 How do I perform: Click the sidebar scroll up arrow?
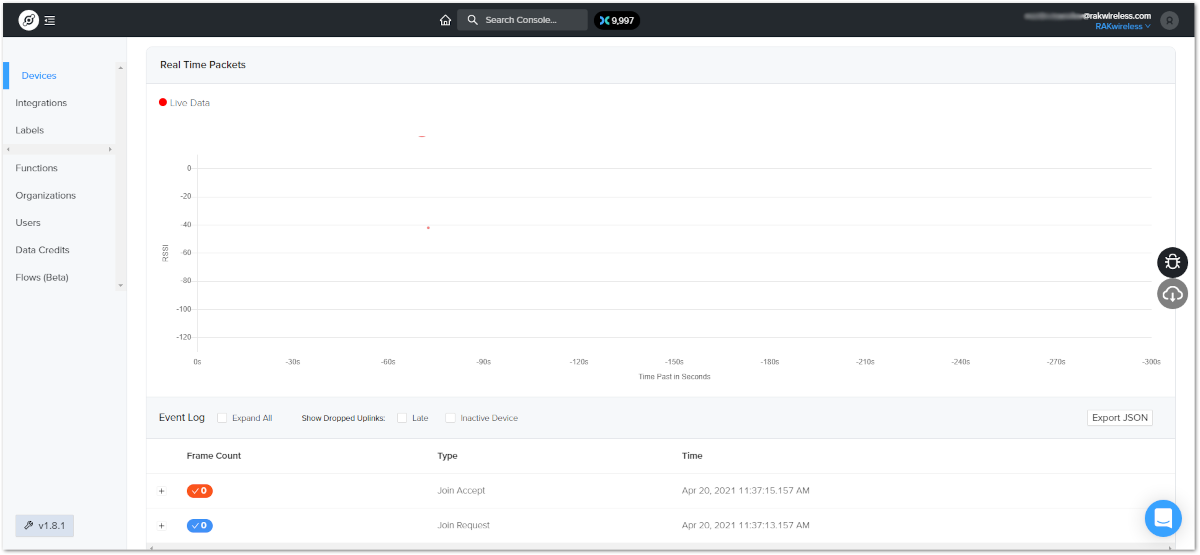(121, 68)
